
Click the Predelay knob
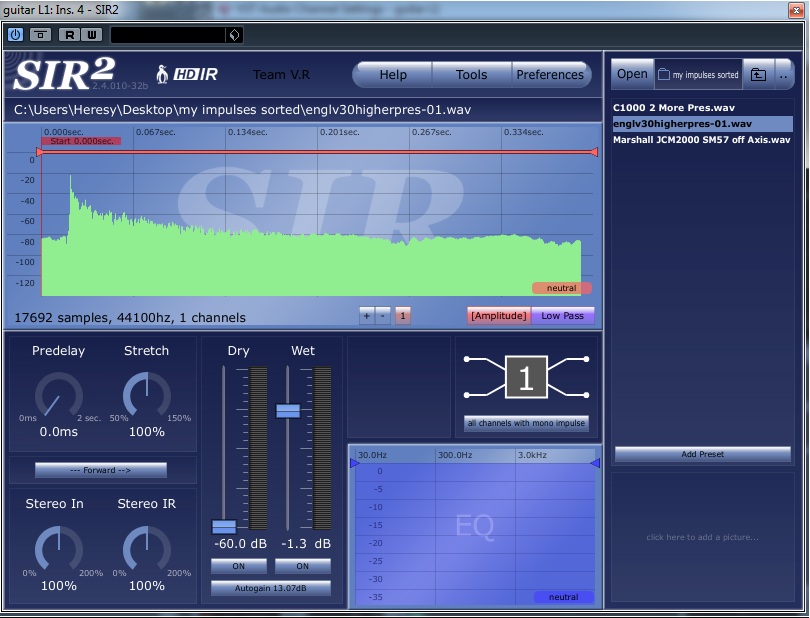[x=59, y=396]
